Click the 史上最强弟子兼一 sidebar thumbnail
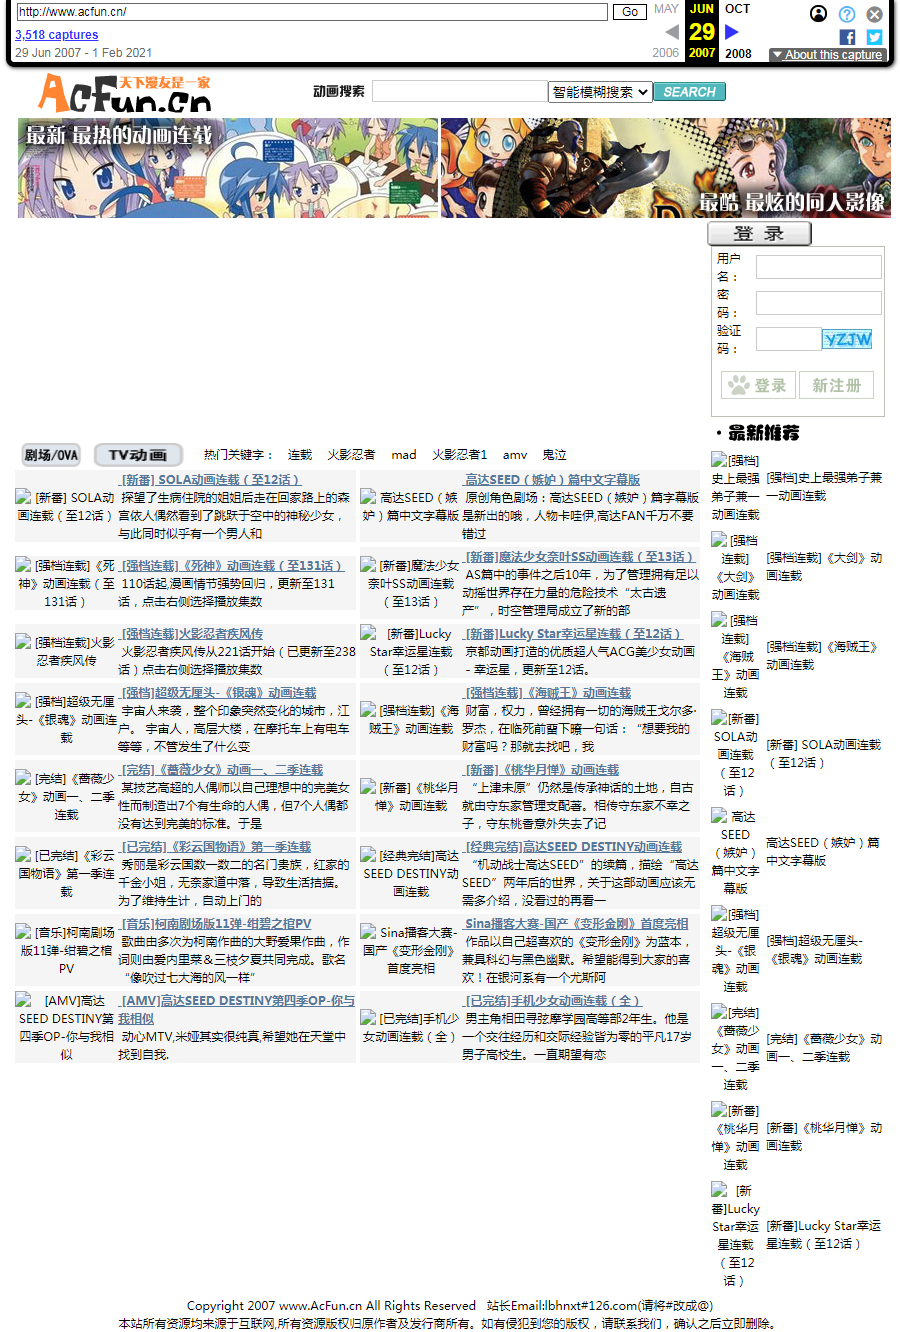 736,487
